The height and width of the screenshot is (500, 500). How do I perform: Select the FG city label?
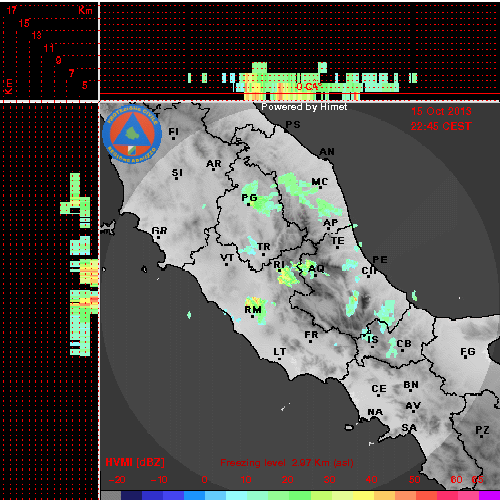(468, 351)
